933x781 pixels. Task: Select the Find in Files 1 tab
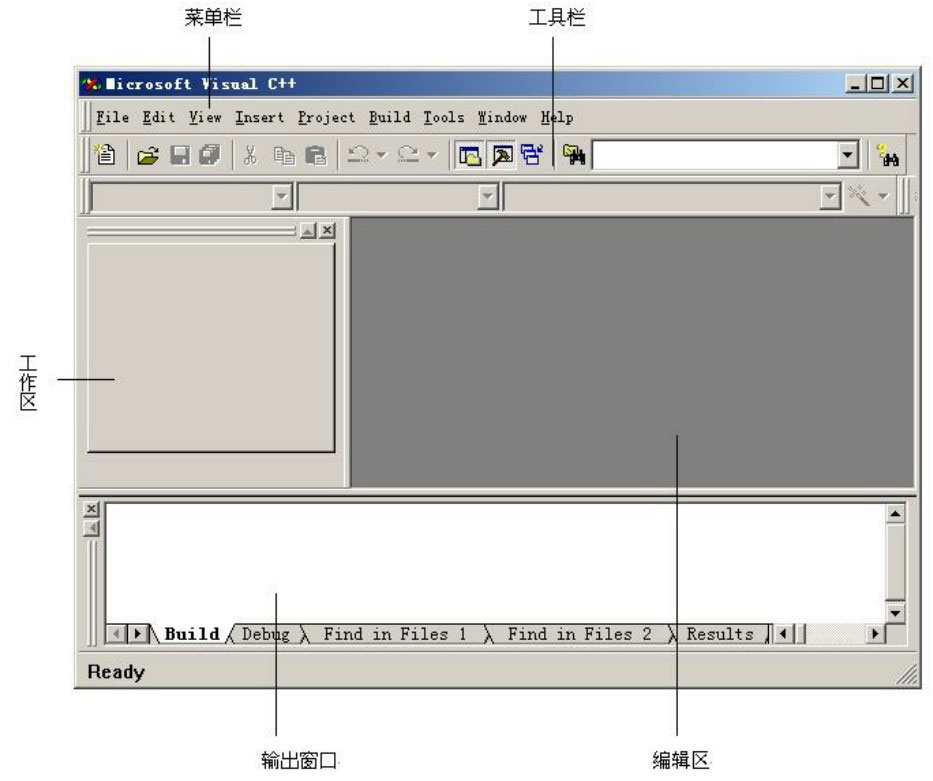point(395,634)
